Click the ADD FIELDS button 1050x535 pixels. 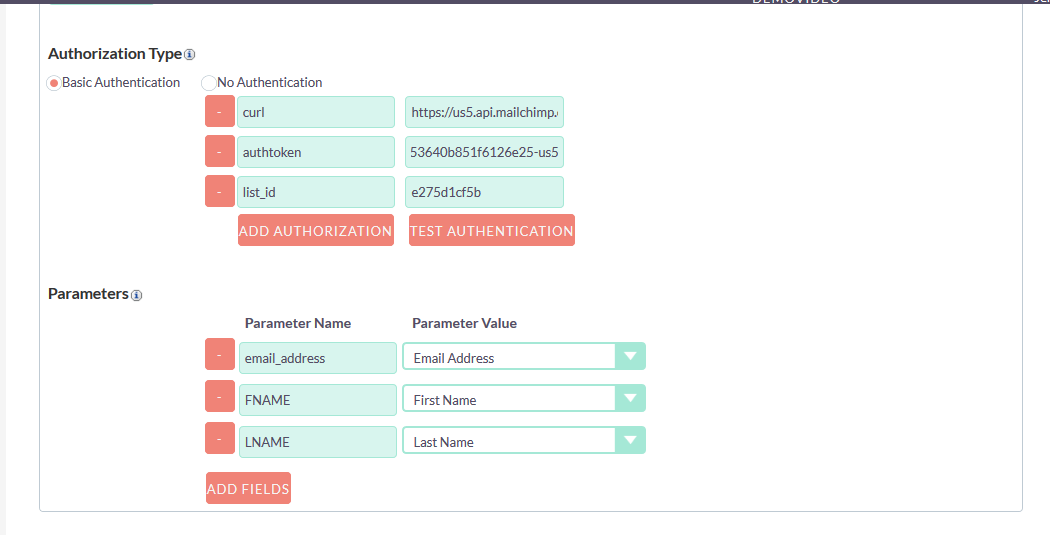(248, 488)
